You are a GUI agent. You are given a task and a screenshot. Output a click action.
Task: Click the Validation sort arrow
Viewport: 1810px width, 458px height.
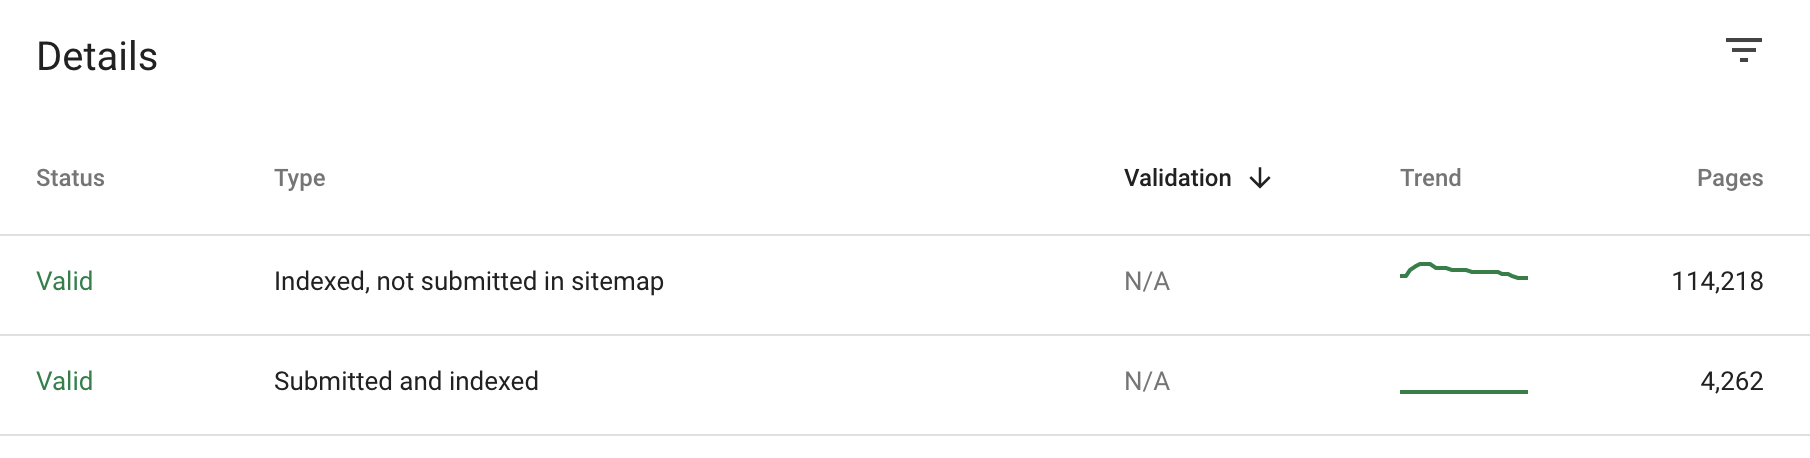pyautogui.click(x=1260, y=179)
